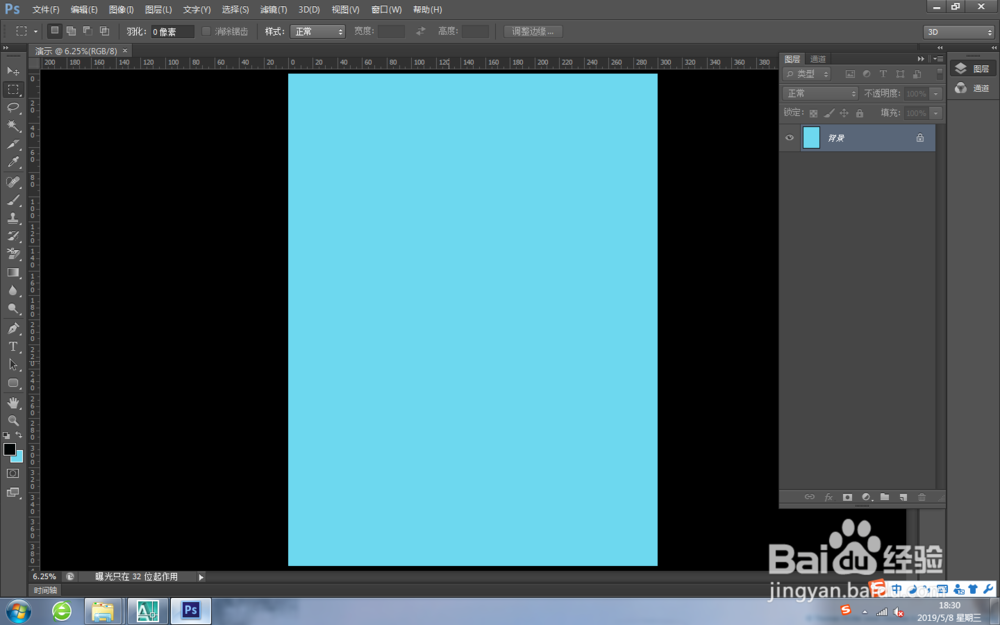This screenshot has height=625, width=1000.
Task: Open File Explorer from the taskbar
Action: (x=103, y=611)
